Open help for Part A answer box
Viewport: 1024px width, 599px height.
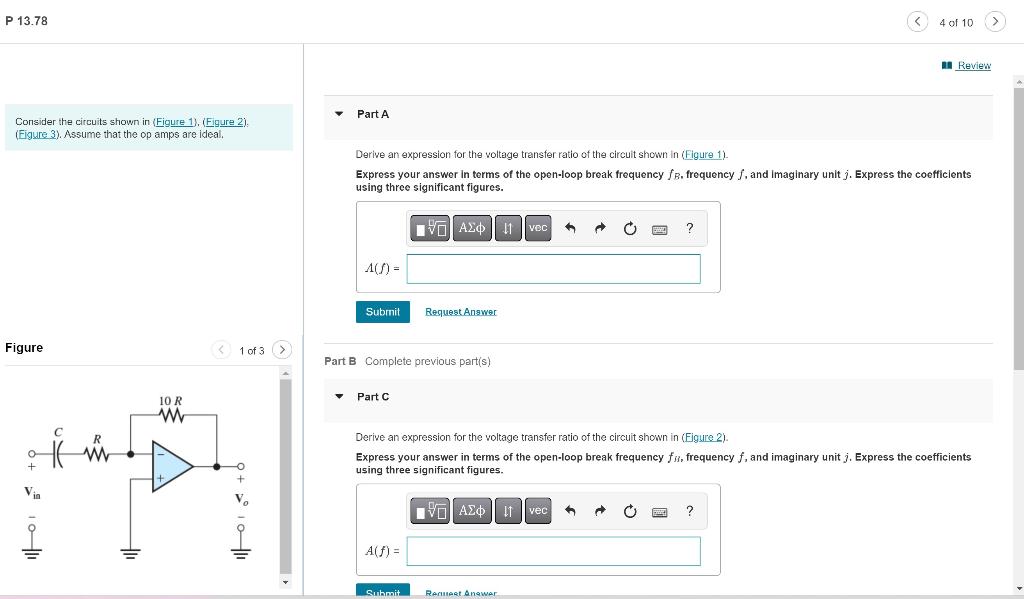(x=690, y=228)
